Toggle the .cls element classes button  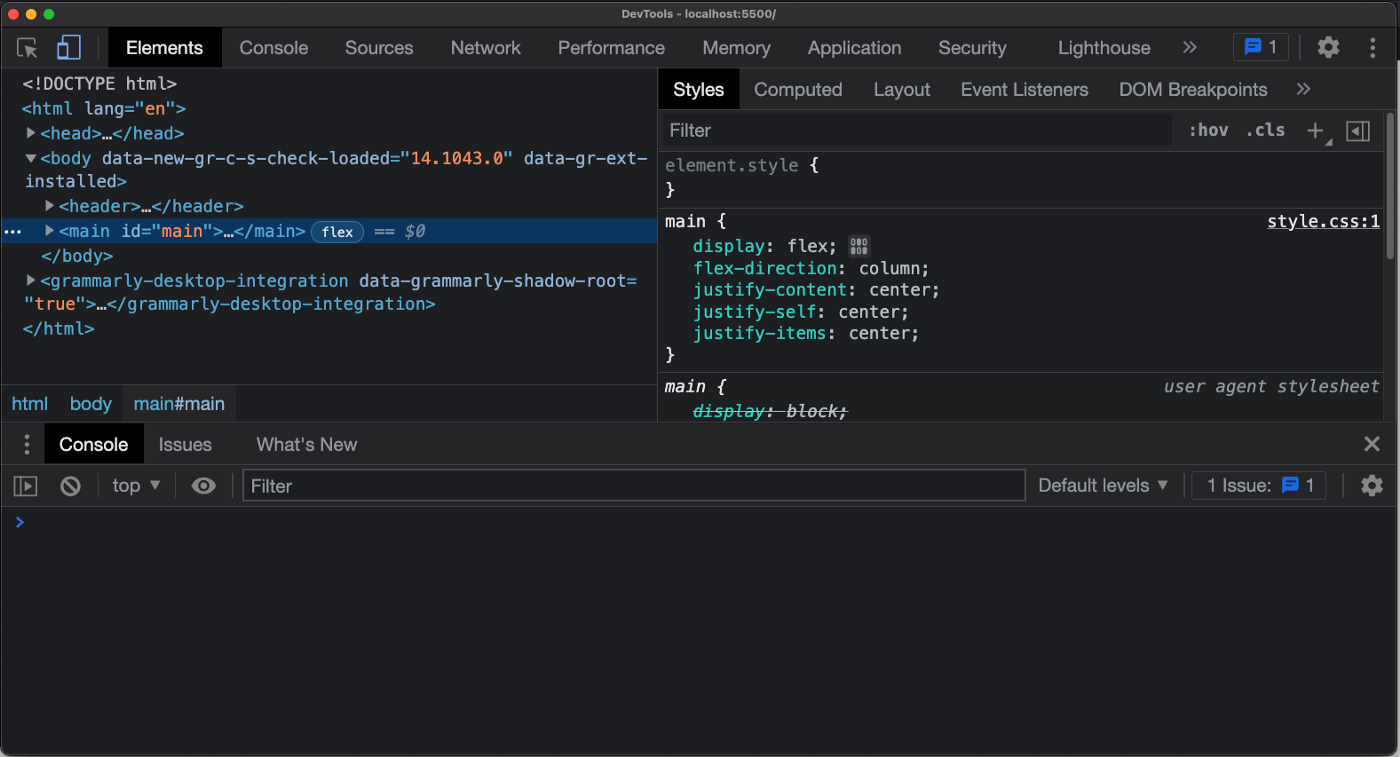pos(1265,131)
